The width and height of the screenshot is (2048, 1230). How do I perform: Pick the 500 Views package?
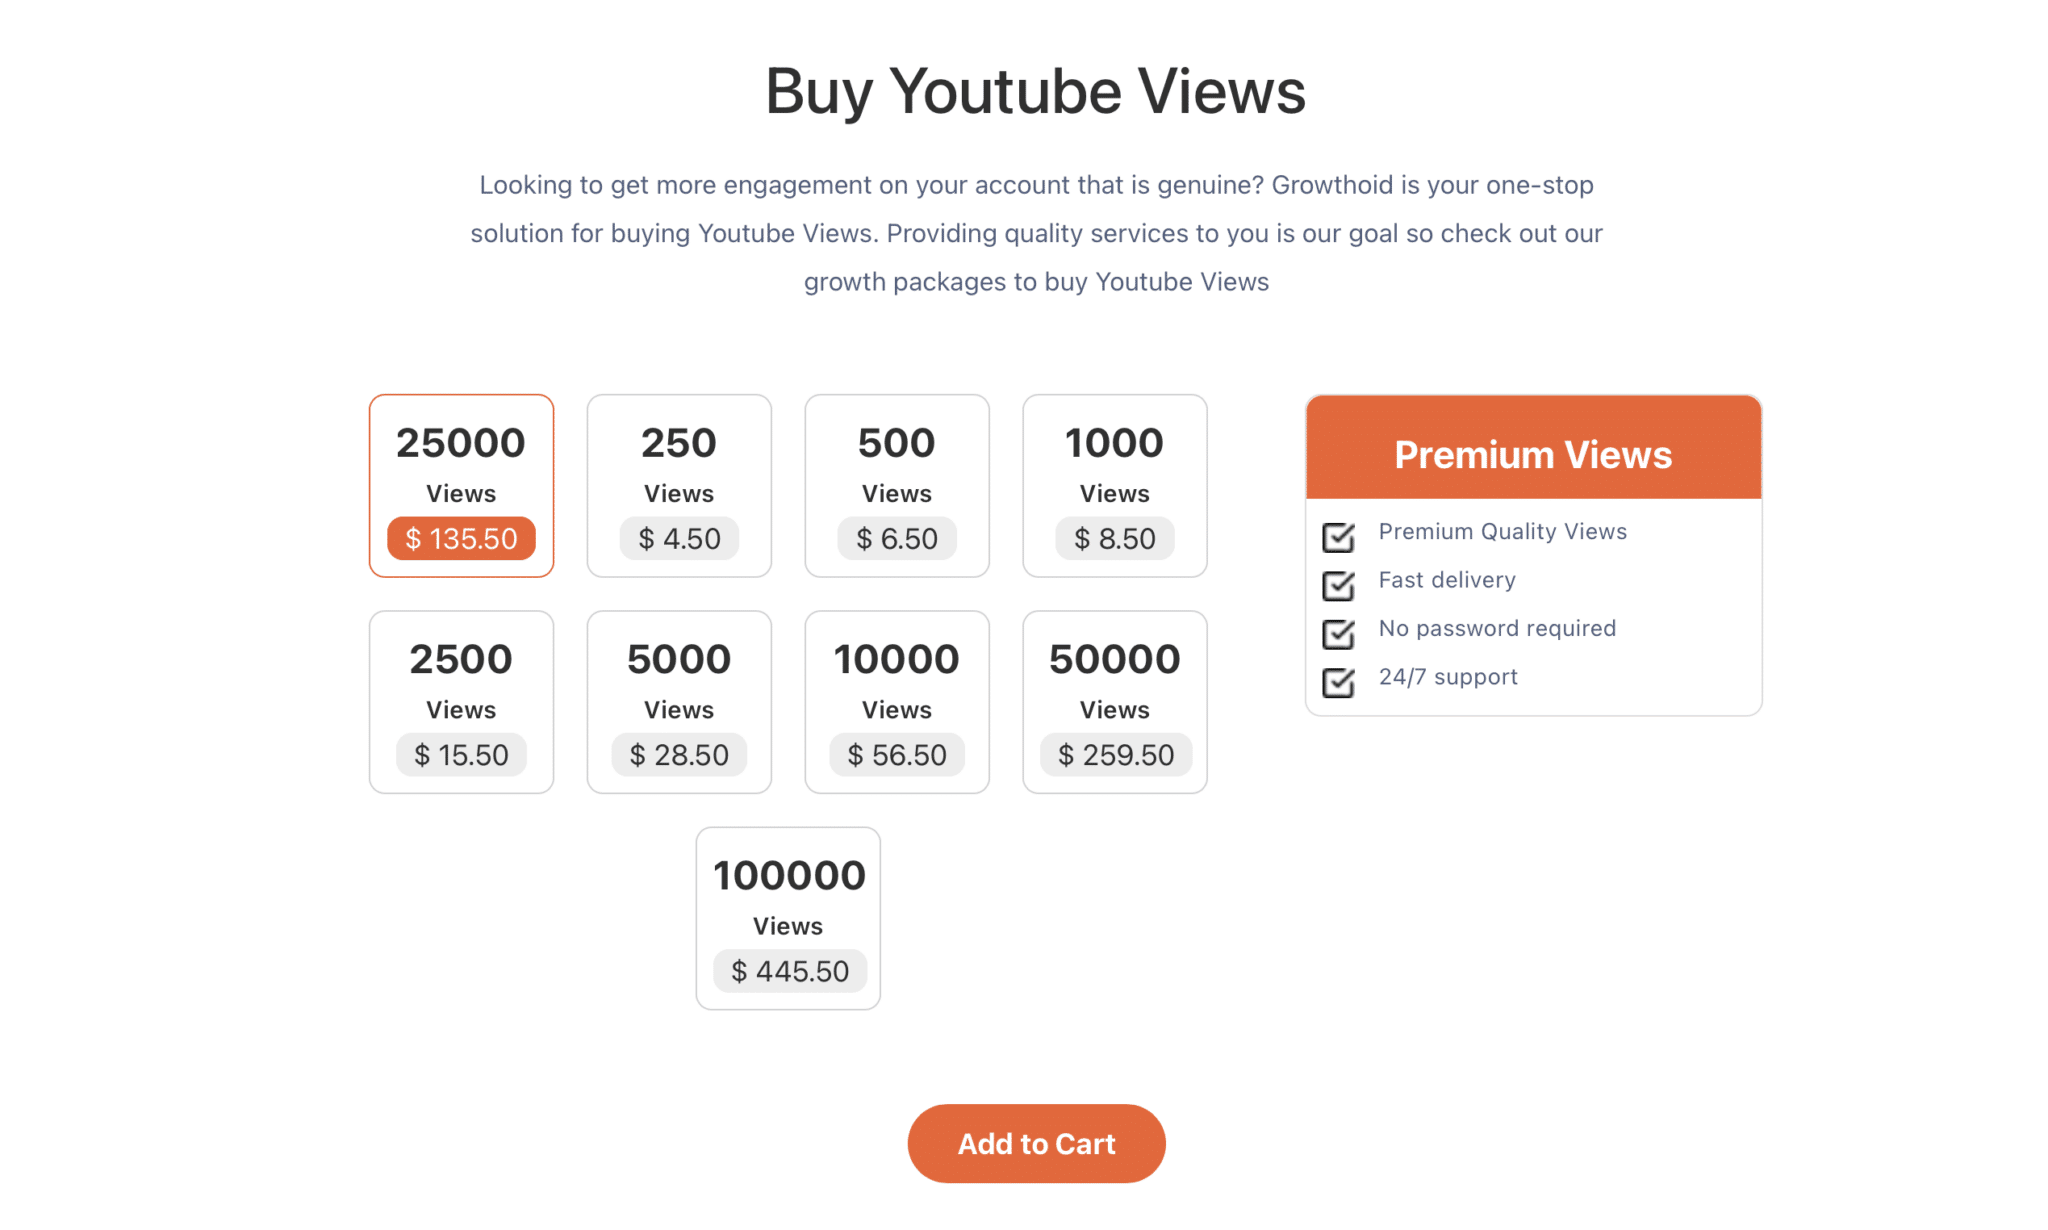pos(897,485)
